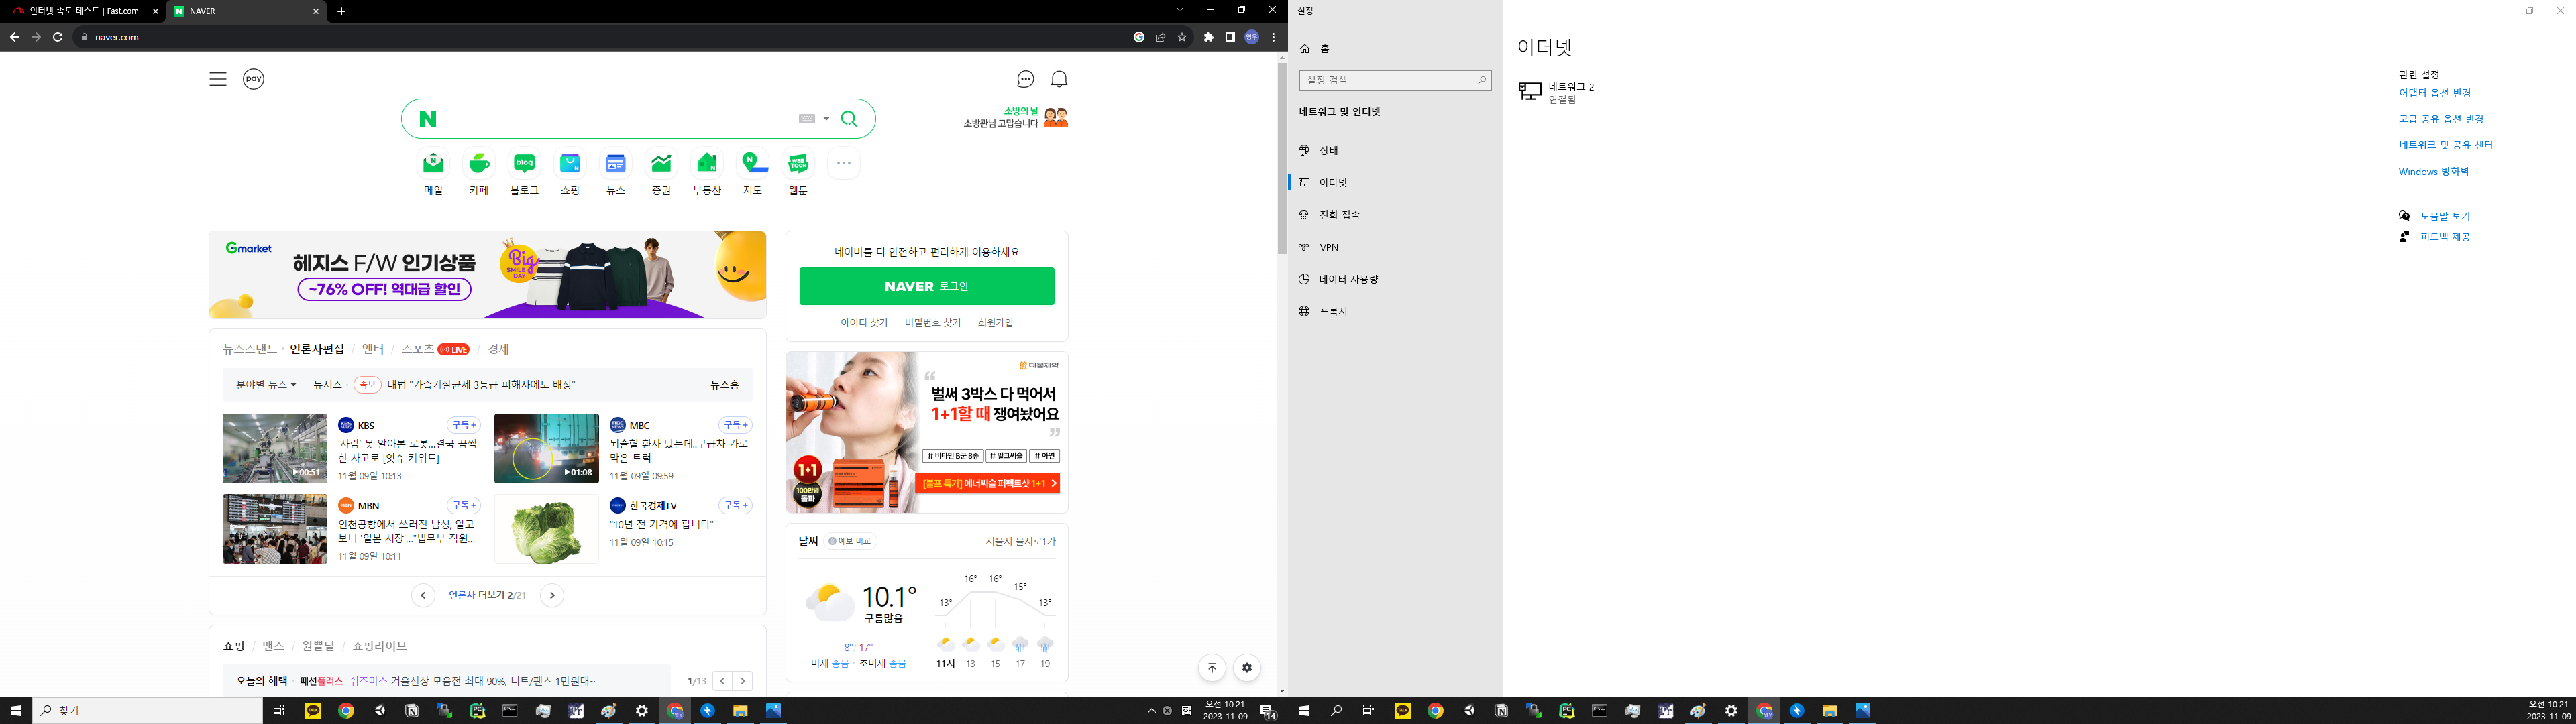Open the Naver Talk chat icon
Screen dimensions: 2576x724
click(x=1025, y=79)
